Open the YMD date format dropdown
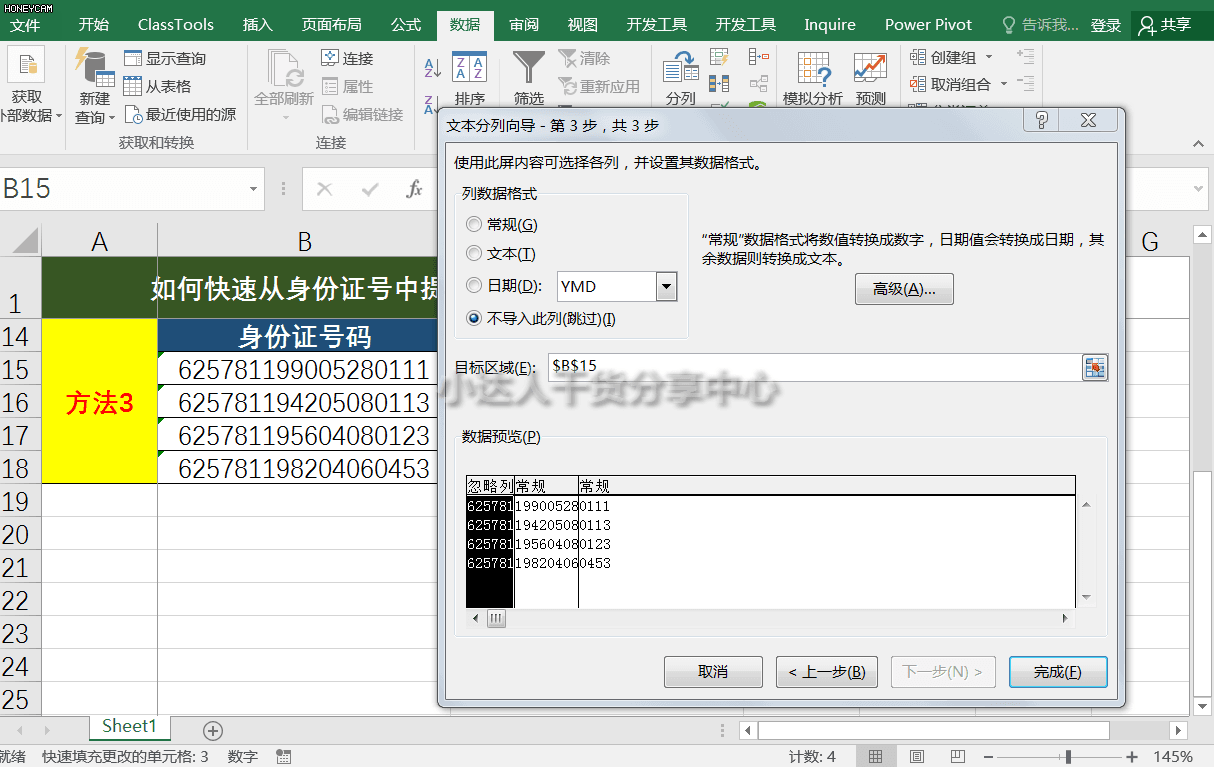The height and width of the screenshot is (767, 1214). pos(666,287)
